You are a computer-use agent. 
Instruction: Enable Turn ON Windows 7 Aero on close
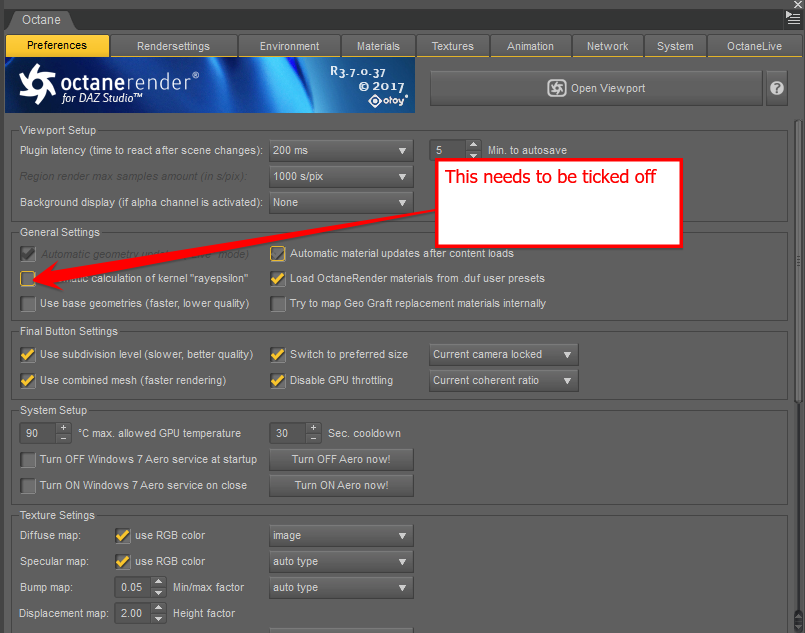point(28,485)
